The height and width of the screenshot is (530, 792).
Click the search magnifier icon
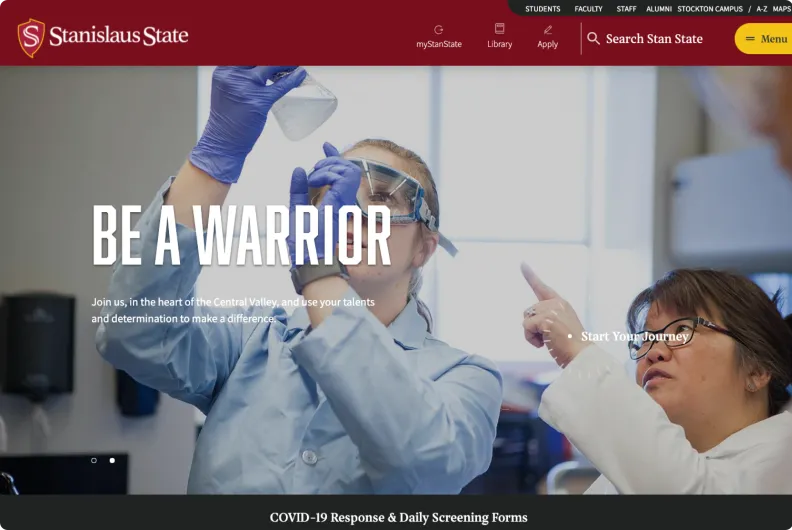pos(593,38)
